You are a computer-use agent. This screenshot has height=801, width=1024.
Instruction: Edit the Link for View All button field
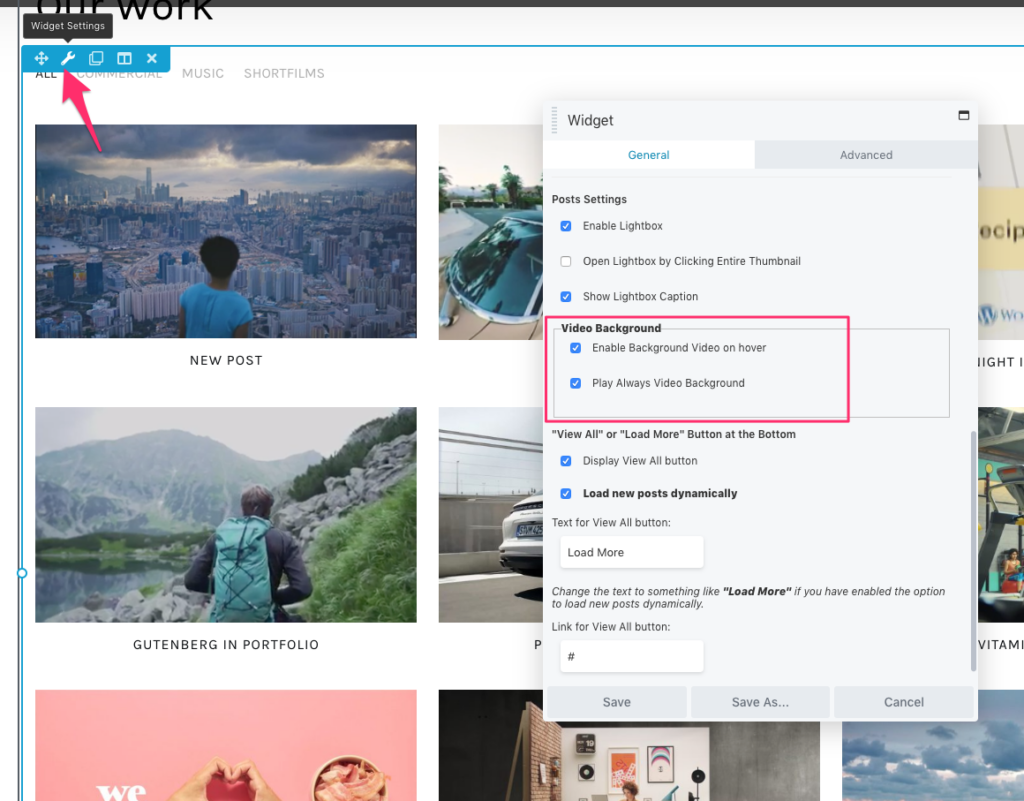point(632,656)
